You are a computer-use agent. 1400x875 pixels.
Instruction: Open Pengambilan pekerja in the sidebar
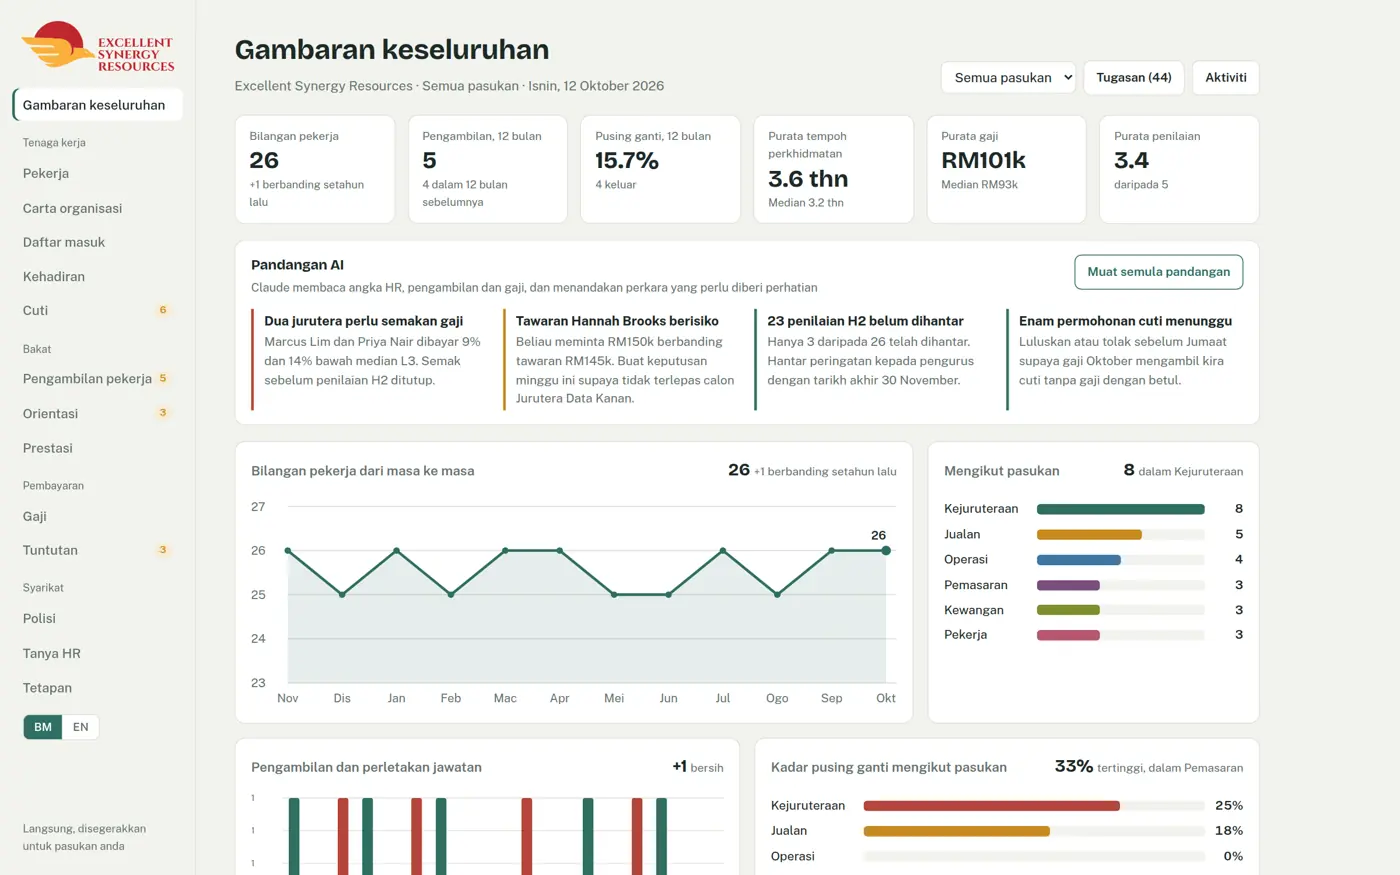click(97, 379)
